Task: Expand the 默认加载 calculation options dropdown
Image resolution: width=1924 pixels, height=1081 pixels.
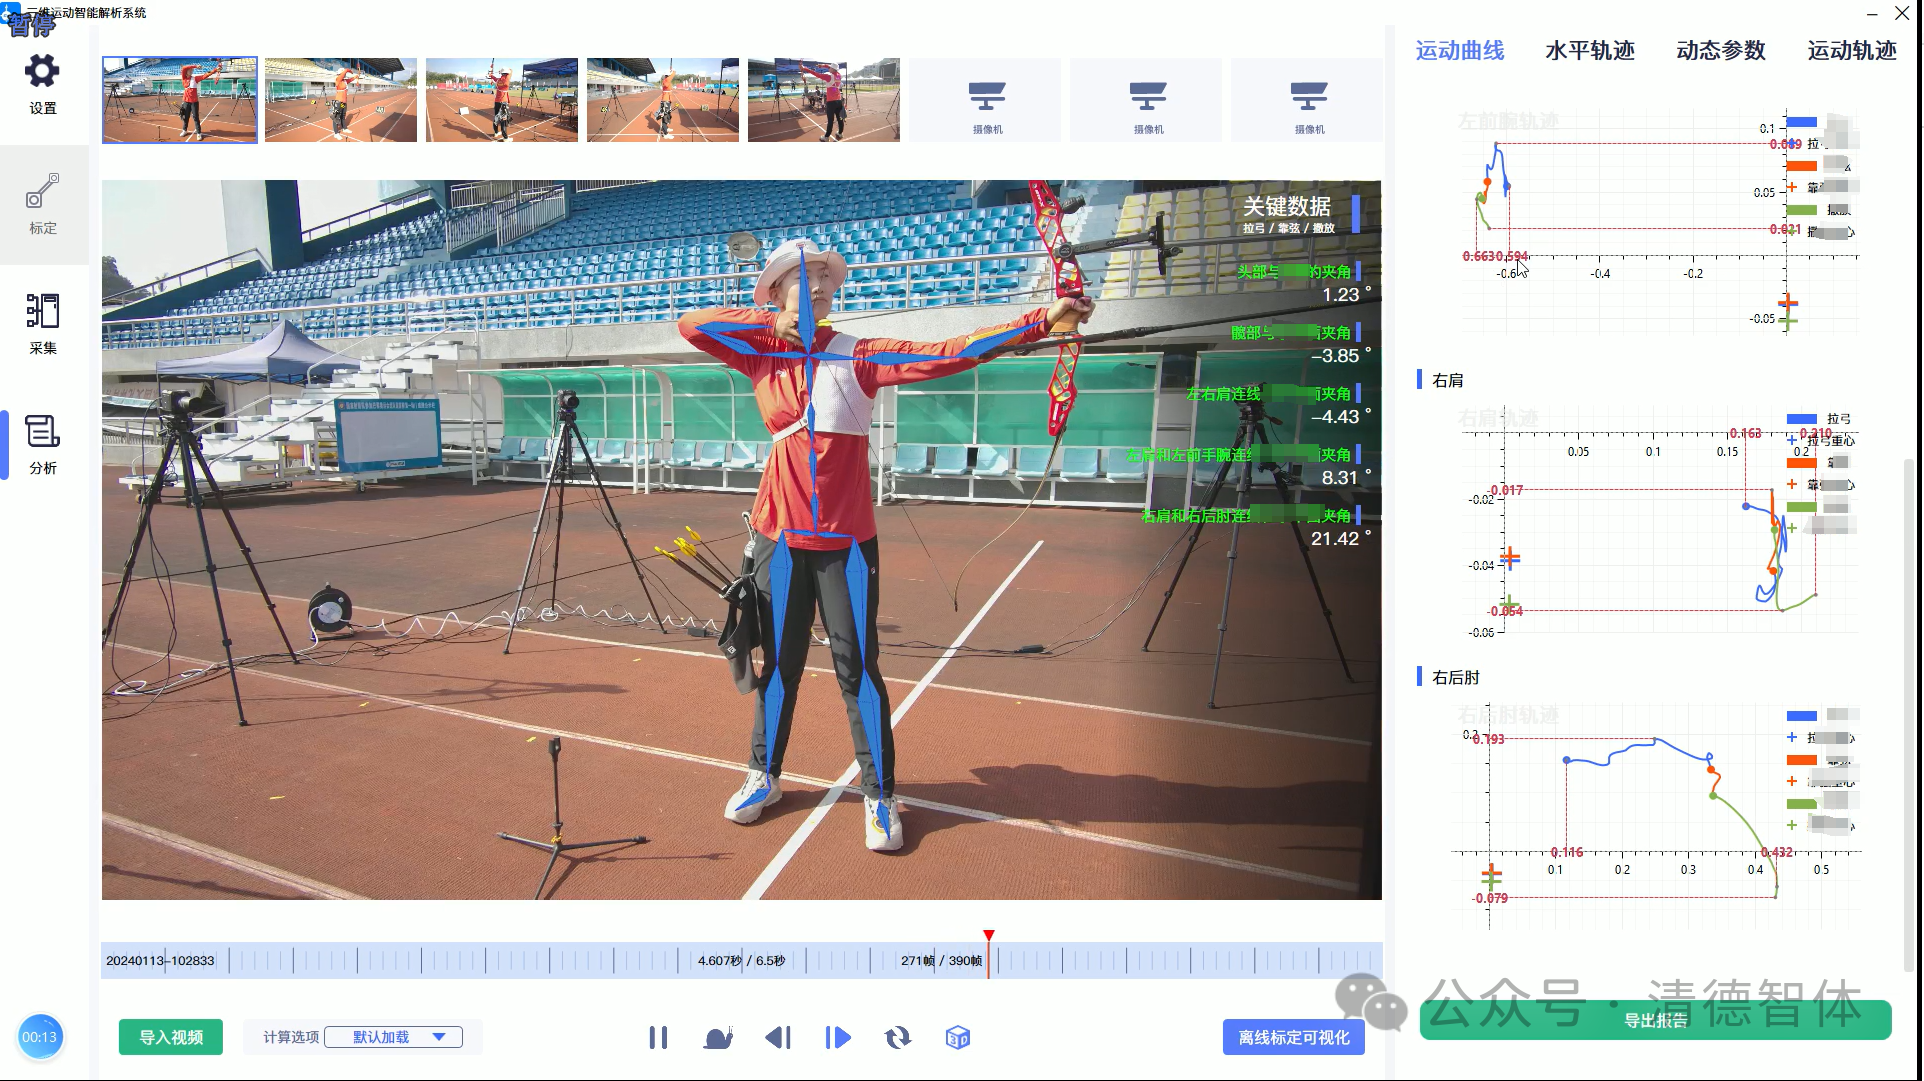Action: [x=393, y=1037]
